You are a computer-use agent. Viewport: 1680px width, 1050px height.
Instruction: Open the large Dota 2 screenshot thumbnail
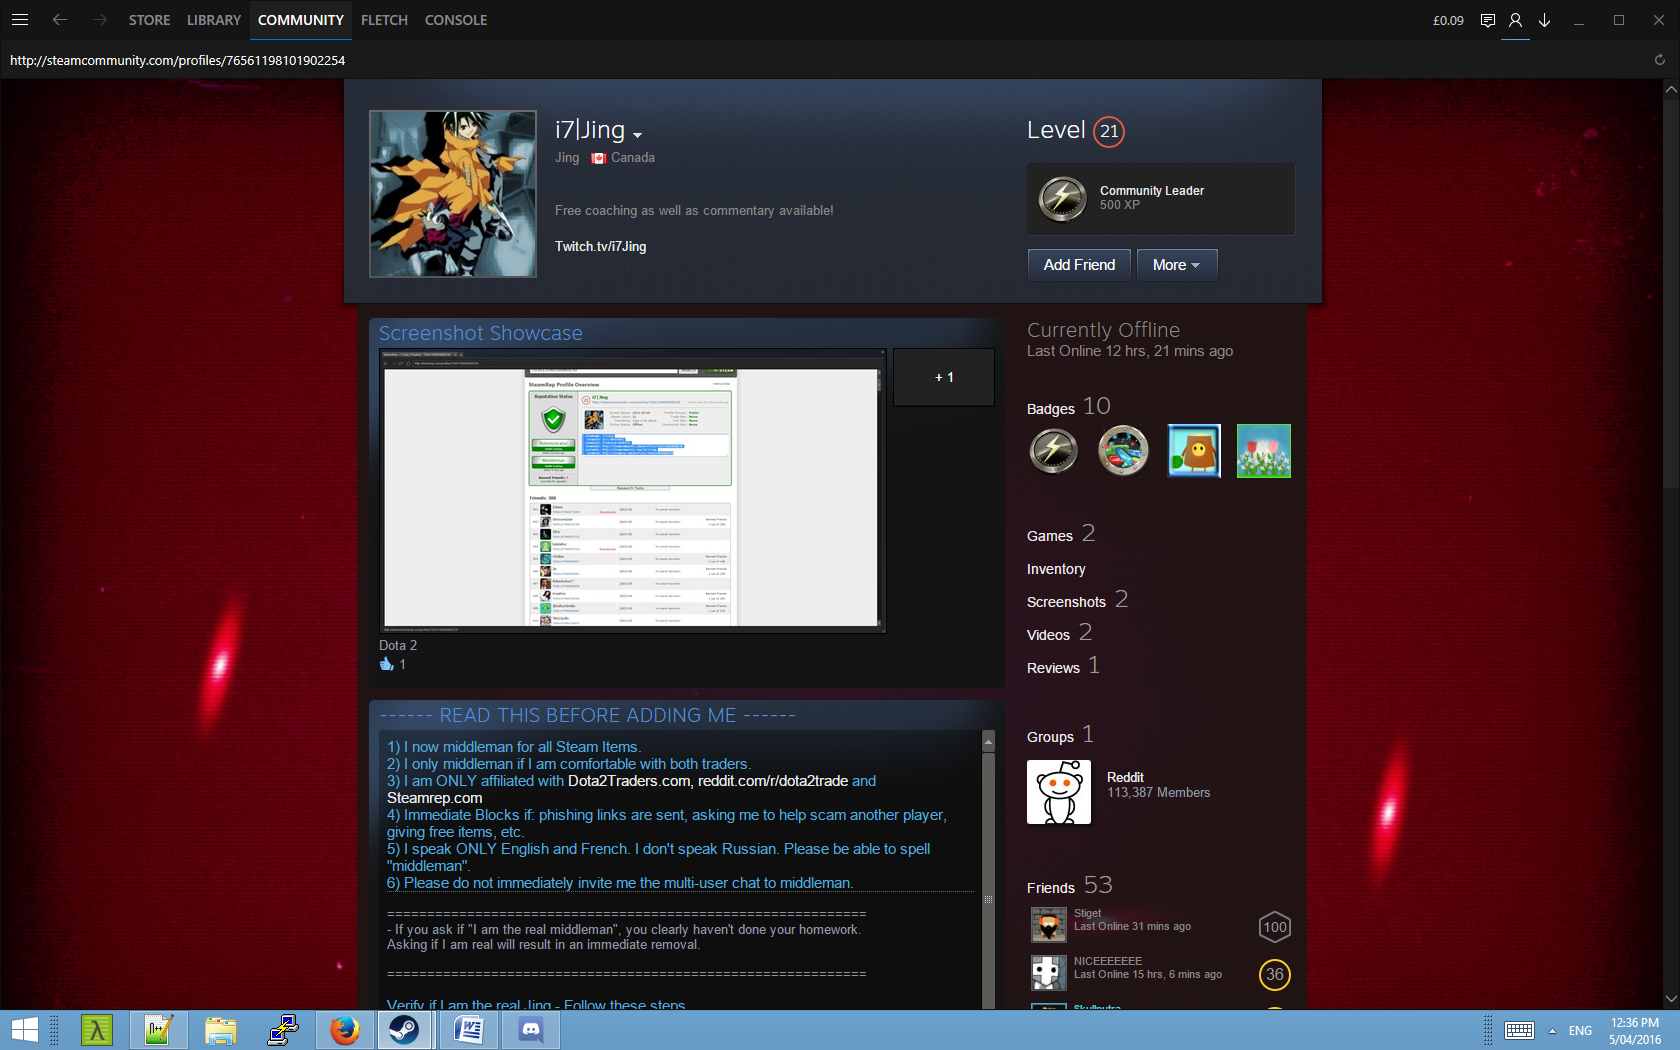click(632, 491)
